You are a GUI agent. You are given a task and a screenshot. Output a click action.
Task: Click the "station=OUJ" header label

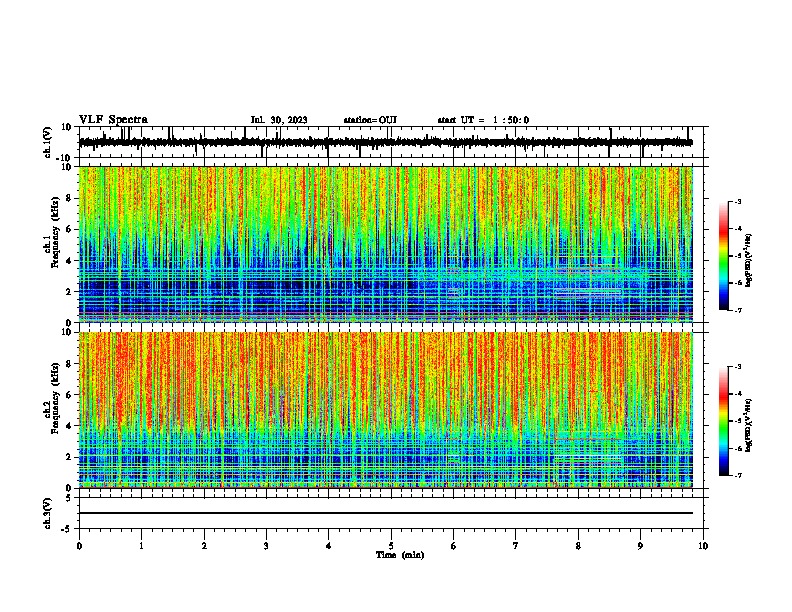click(370, 120)
